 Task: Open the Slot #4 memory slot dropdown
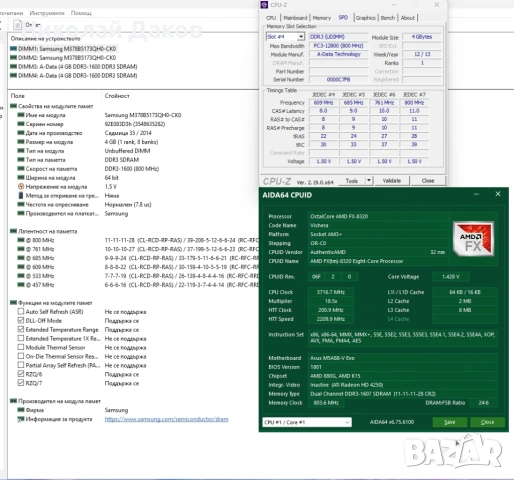285,37
